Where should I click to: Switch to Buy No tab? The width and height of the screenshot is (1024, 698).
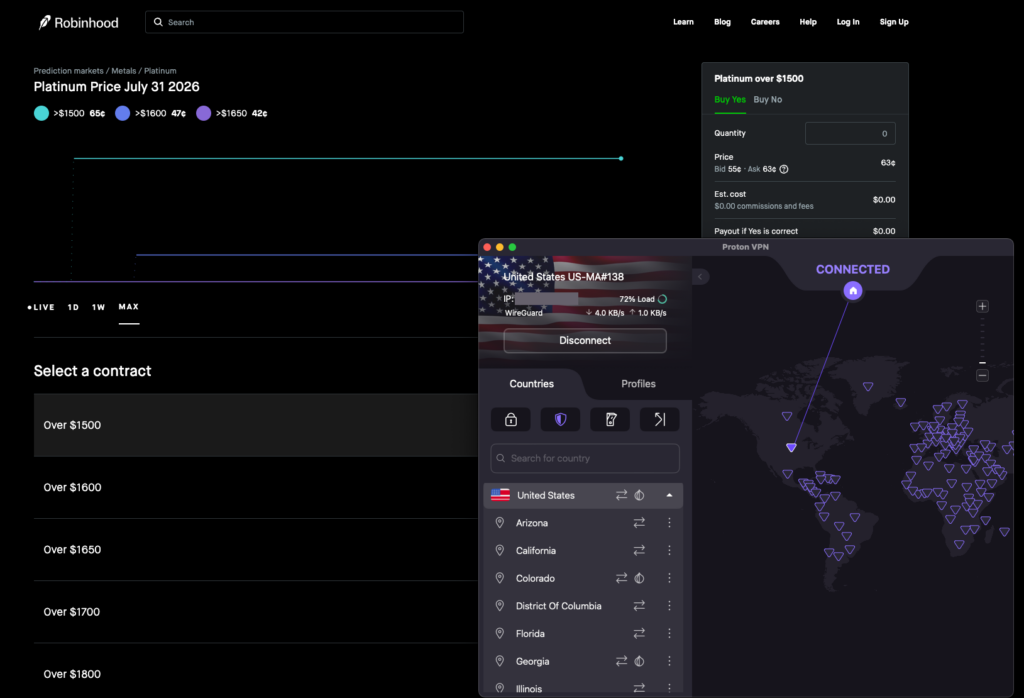[x=767, y=100]
